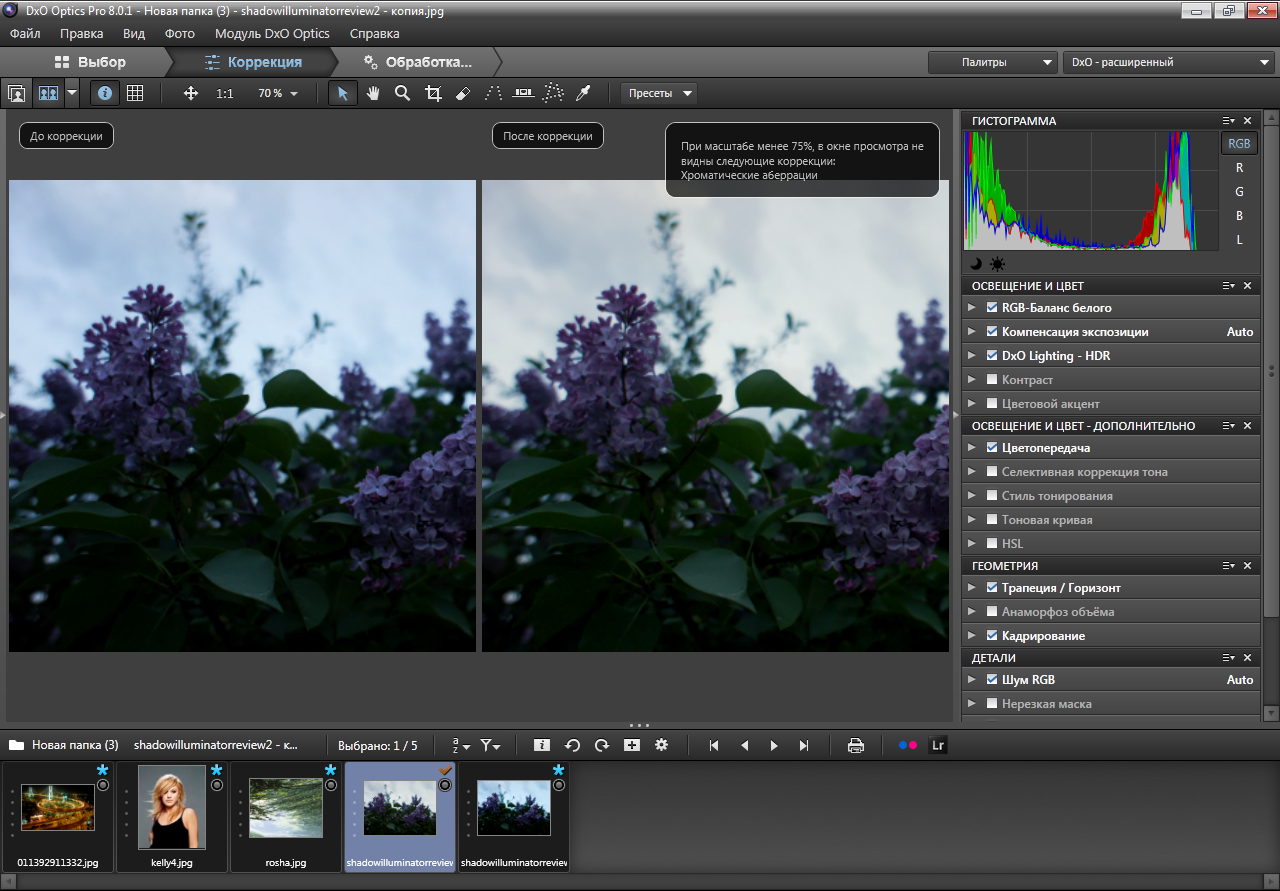Go to next image arrow

[774, 745]
